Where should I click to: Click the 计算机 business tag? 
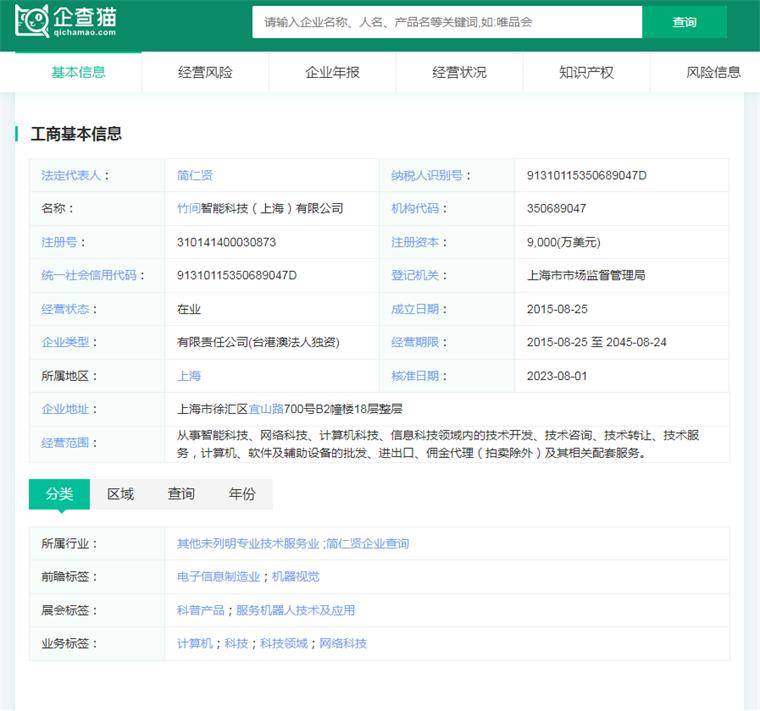[x=195, y=643]
